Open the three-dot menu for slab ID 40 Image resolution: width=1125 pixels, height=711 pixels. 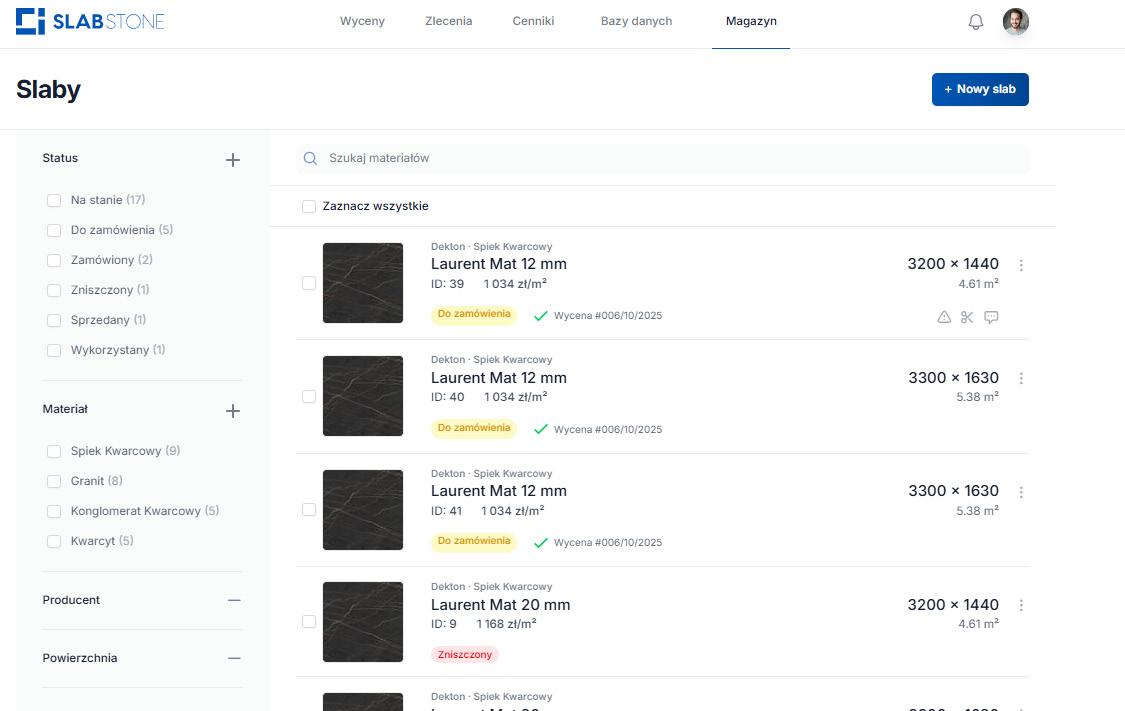(1021, 378)
